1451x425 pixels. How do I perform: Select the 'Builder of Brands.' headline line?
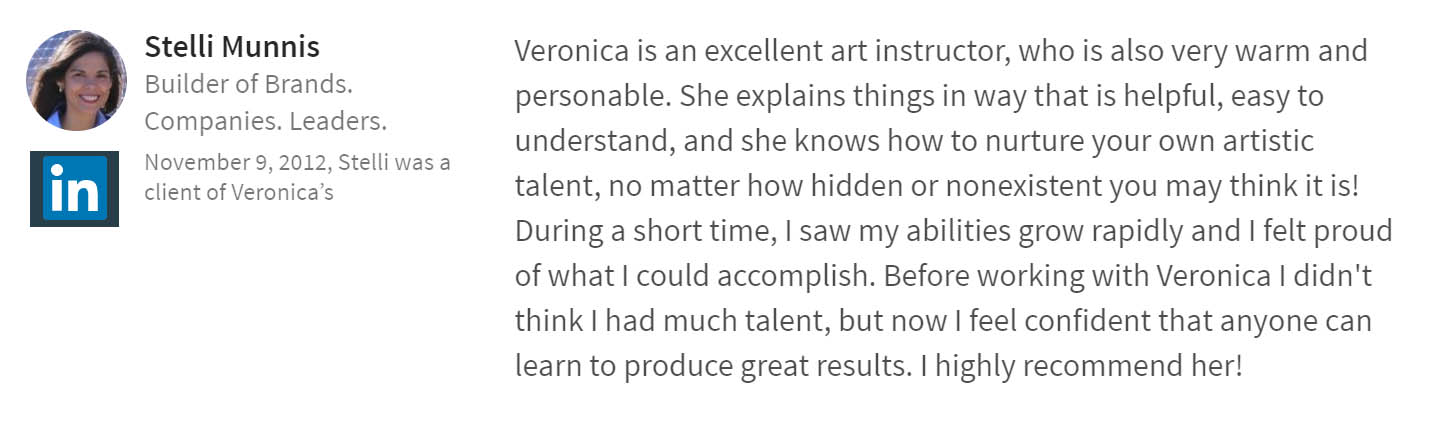click(x=248, y=84)
